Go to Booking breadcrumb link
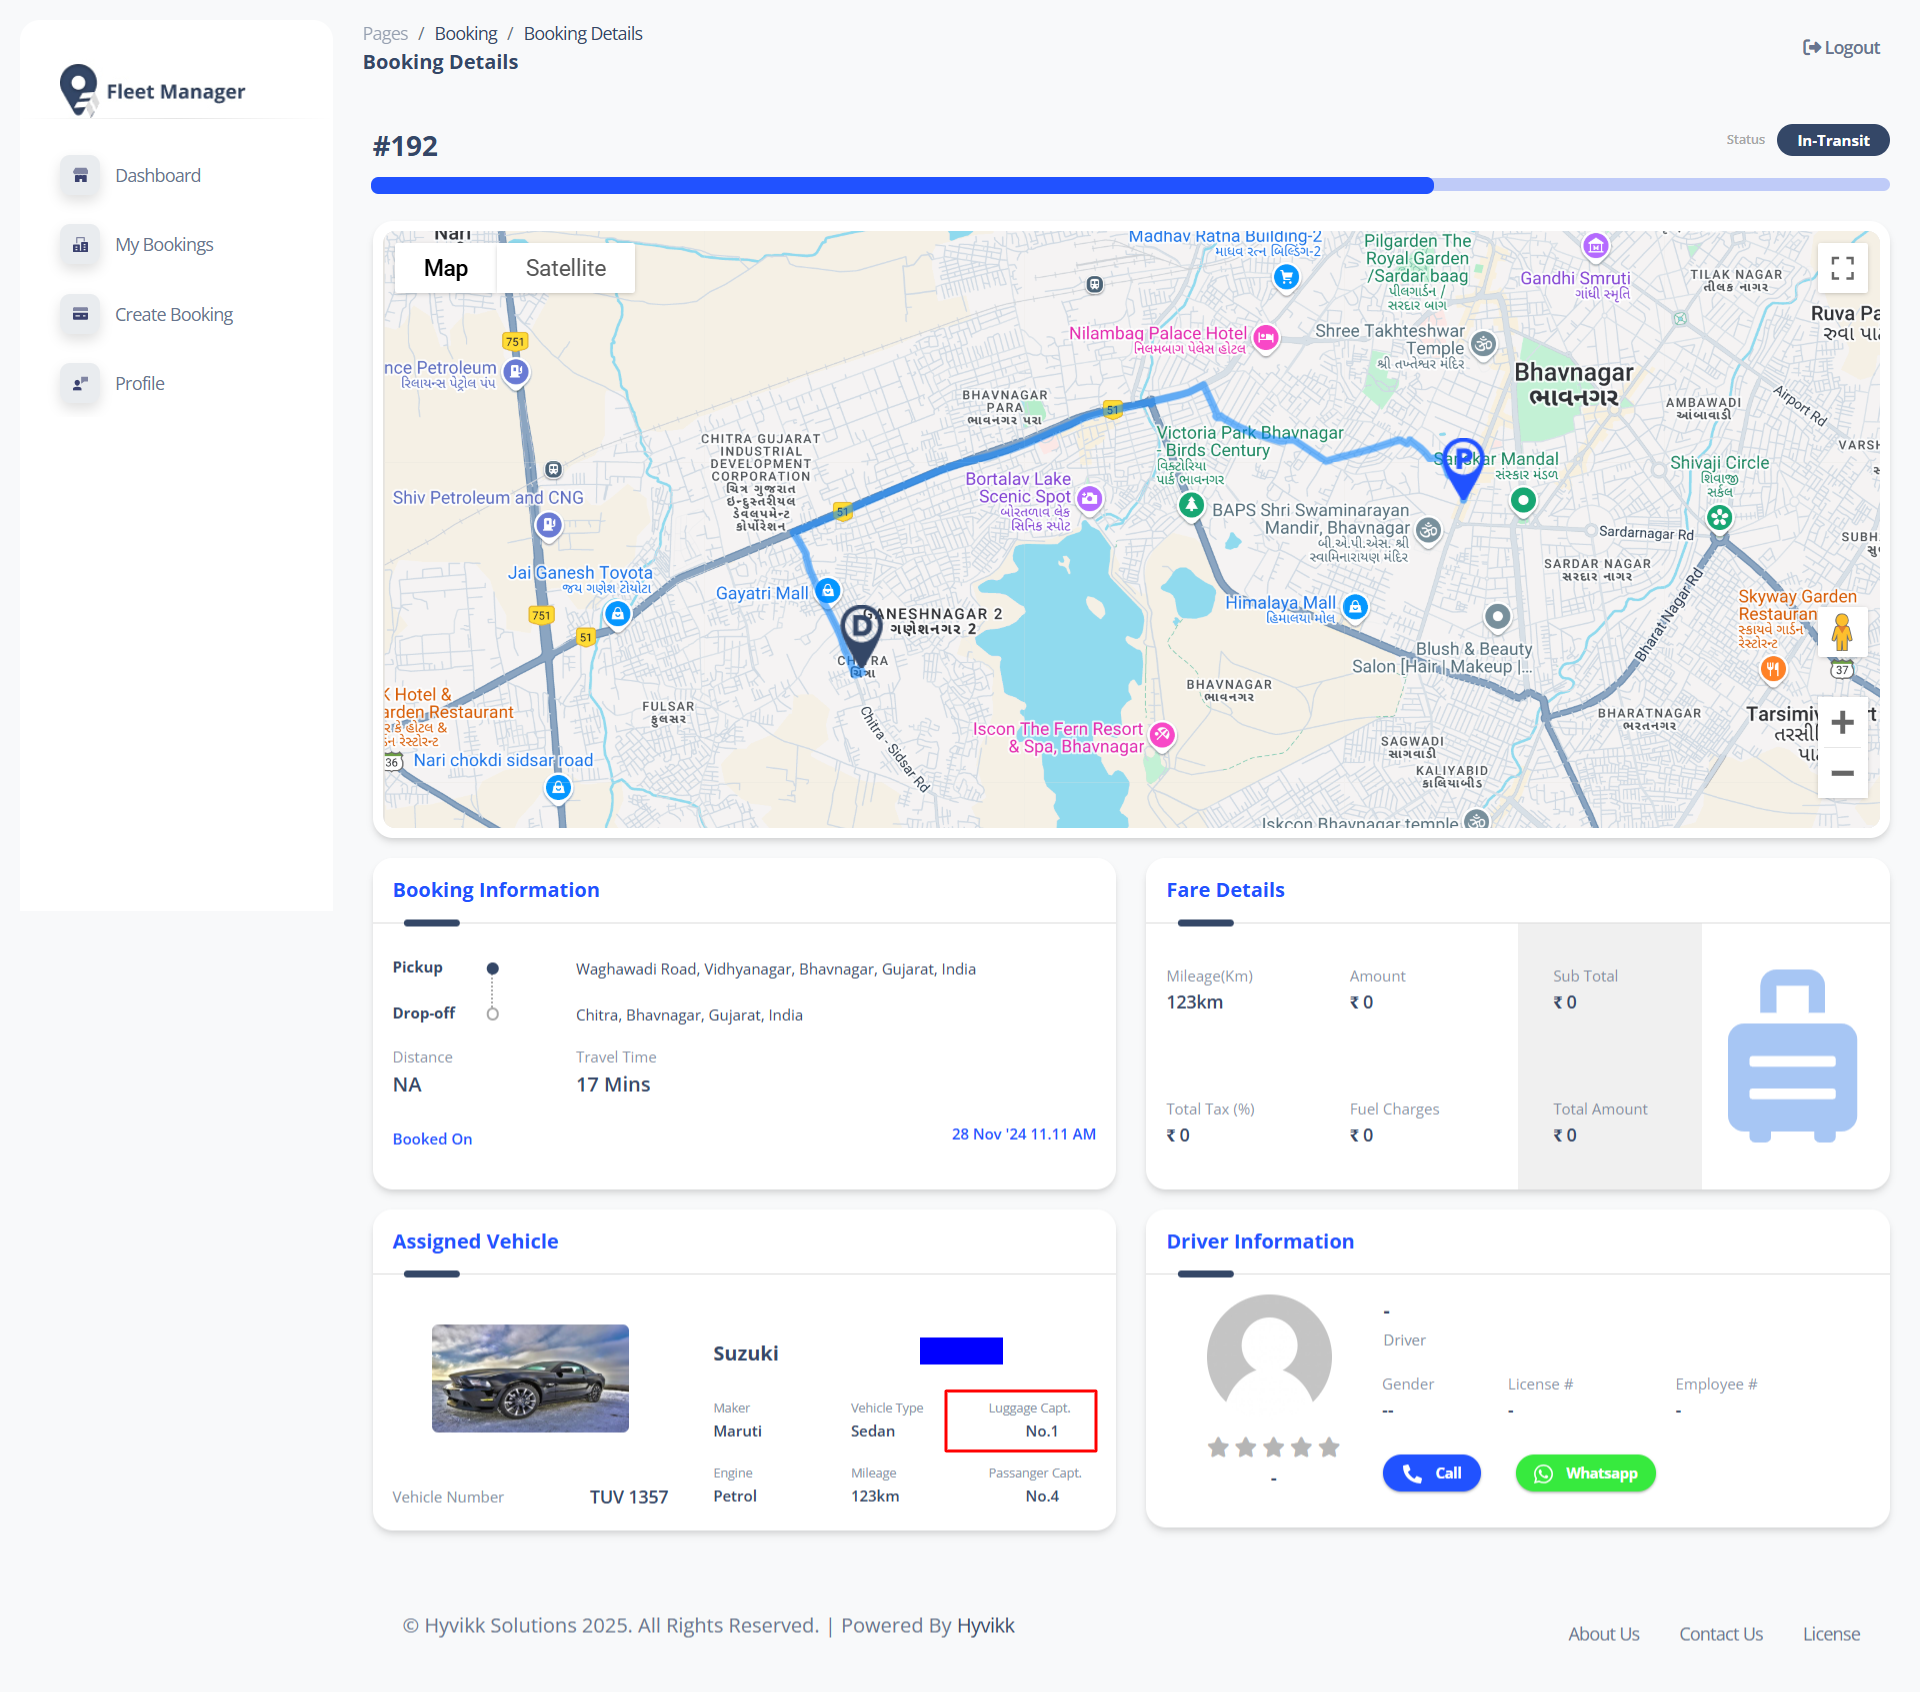Image resolution: width=1920 pixels, height=1695 pixels. tap(465, 34)
